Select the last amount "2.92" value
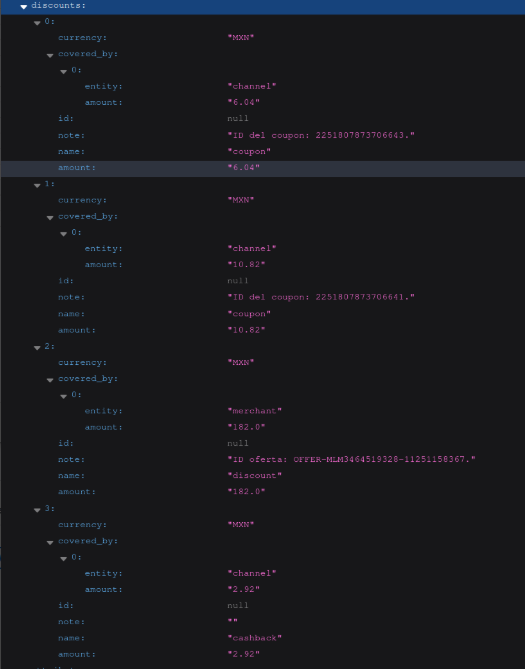Image resolution: width=525 pixels, height=671 pixels. point(243,654)
